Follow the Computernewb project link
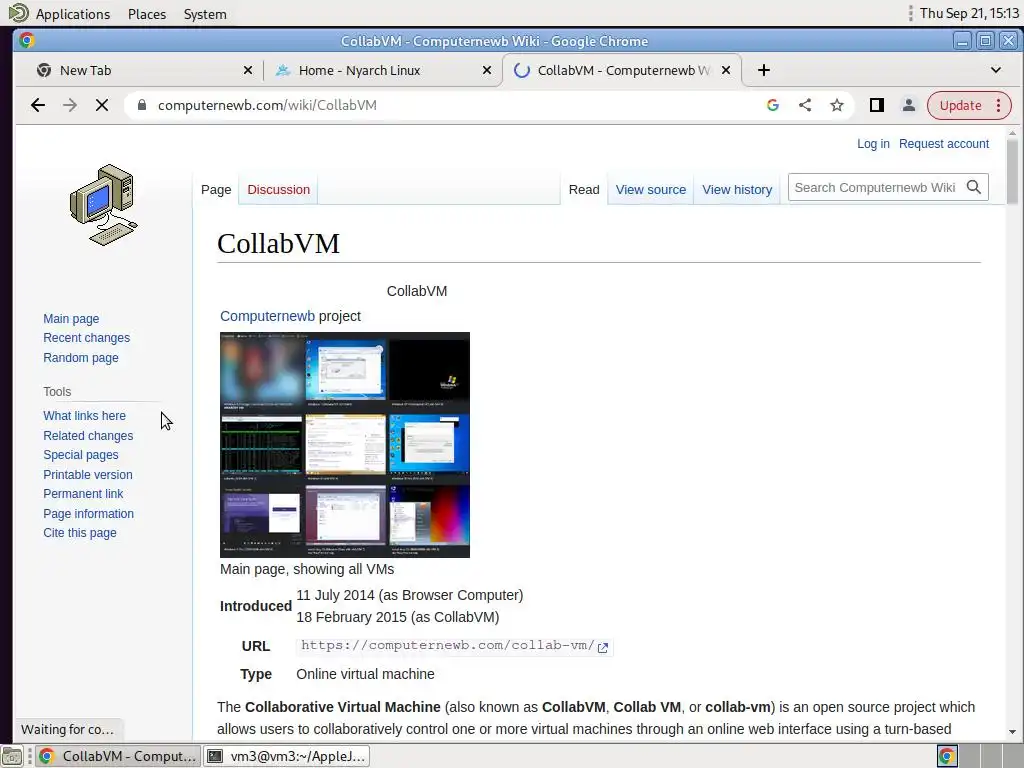1024x768 pixels. point(267,316)
